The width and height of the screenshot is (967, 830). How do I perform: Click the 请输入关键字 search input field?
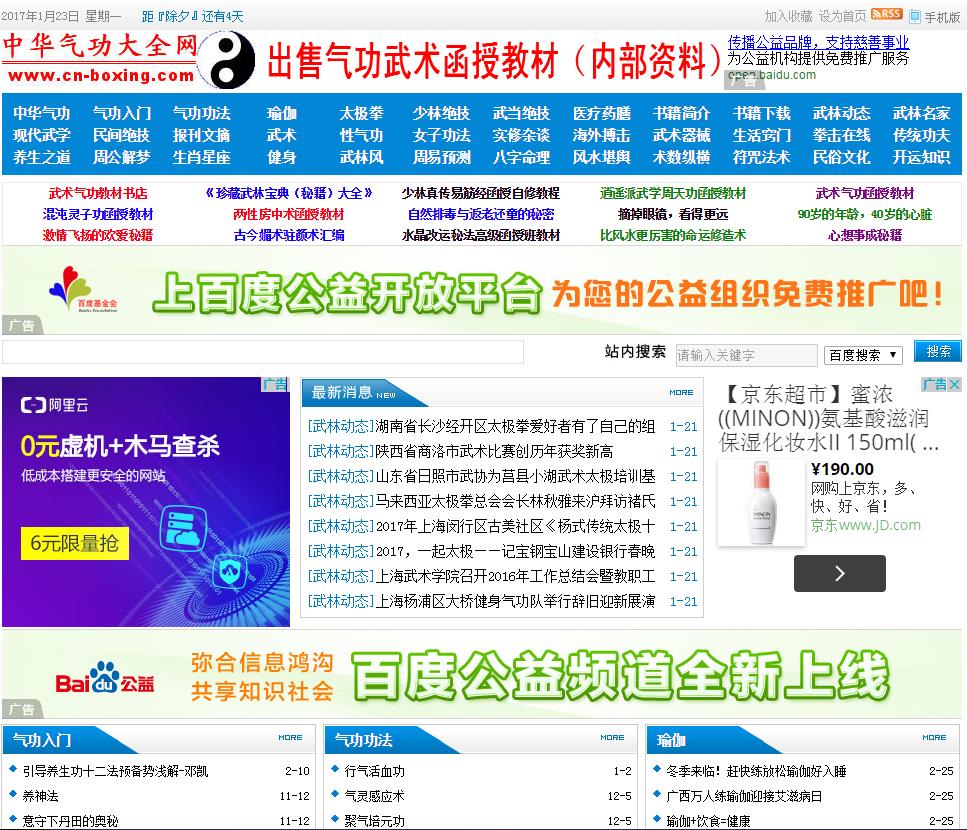click(746, 355)
